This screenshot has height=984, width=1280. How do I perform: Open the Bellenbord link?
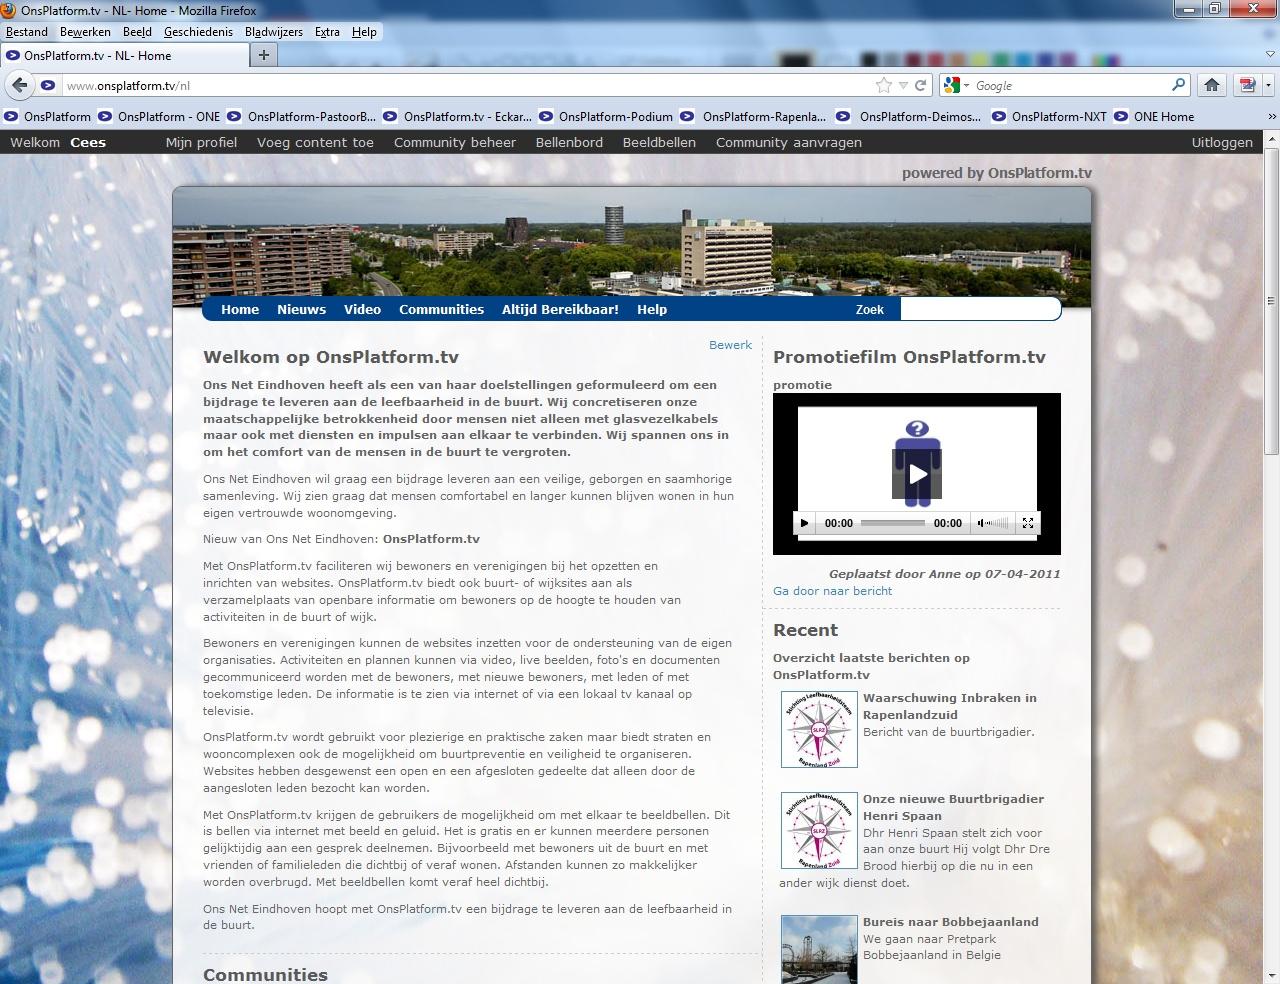coord(569,142)
